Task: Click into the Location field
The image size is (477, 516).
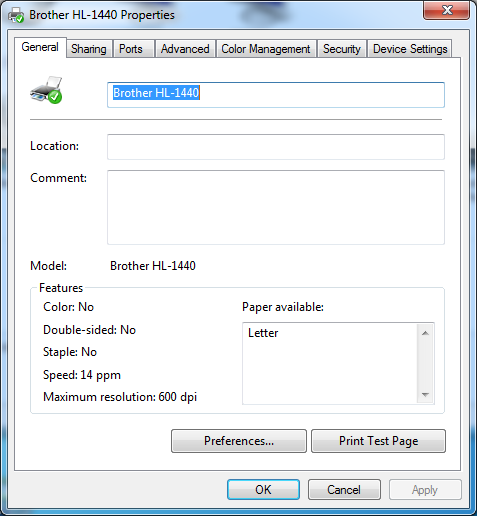Action: tap(276, 147)
